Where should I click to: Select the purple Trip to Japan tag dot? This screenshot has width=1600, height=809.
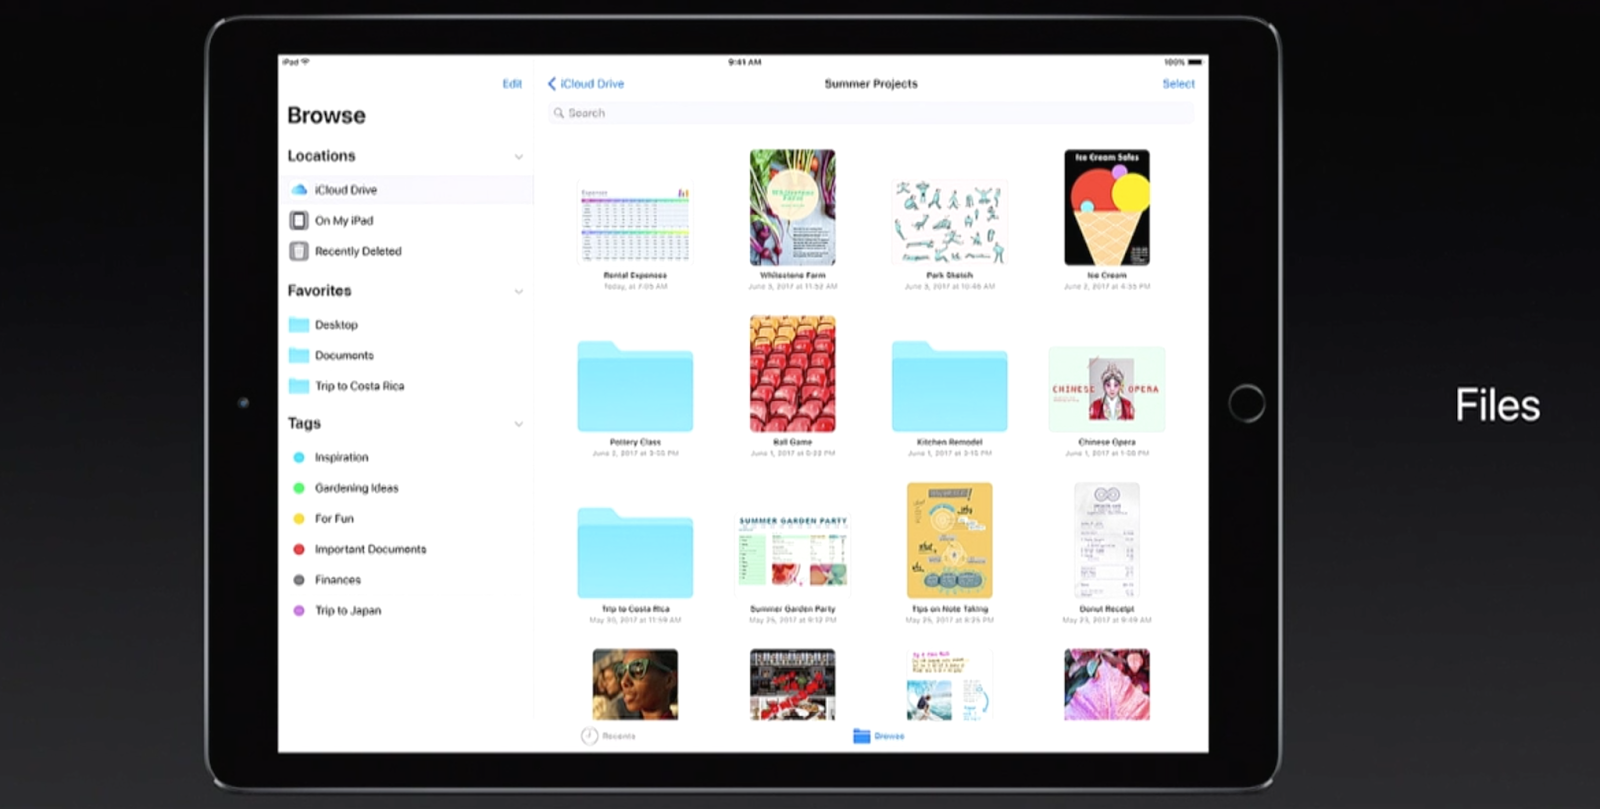pyautogui.click(x=298, y=610)
